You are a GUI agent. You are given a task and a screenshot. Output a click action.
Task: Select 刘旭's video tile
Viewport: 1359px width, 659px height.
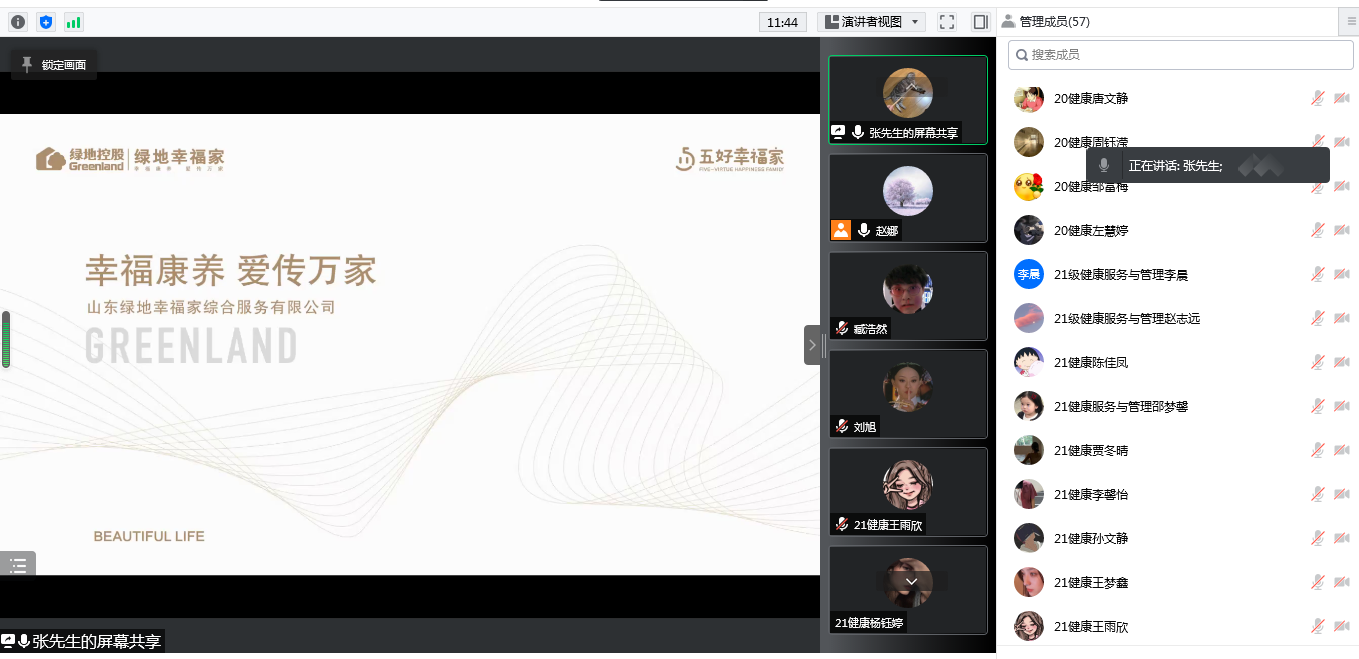click(907, 394)
